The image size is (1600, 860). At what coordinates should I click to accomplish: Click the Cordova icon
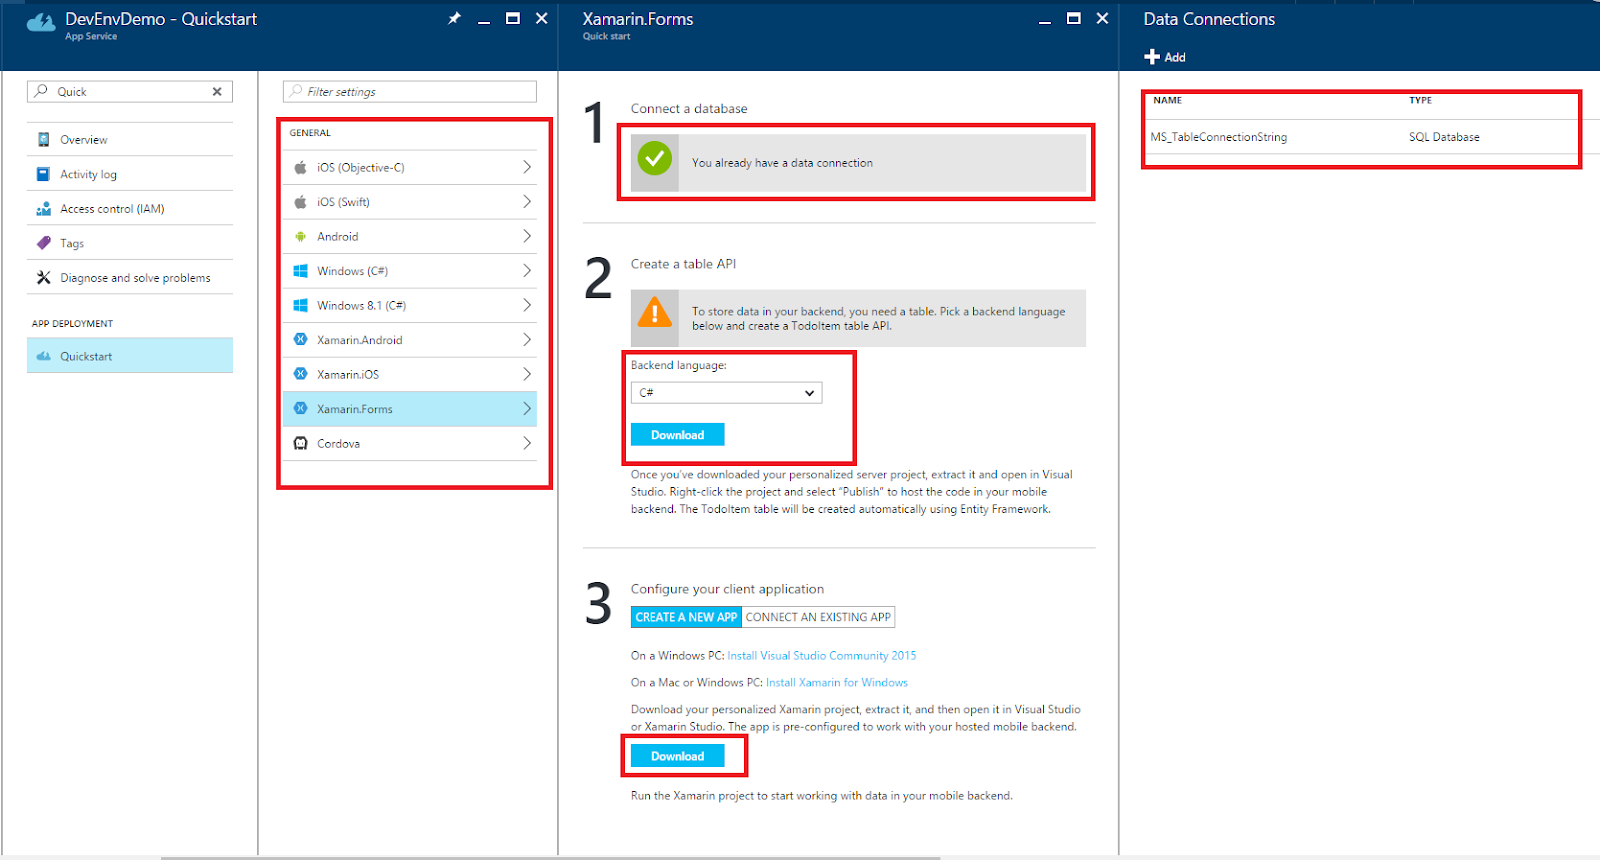tap(300, 443)
